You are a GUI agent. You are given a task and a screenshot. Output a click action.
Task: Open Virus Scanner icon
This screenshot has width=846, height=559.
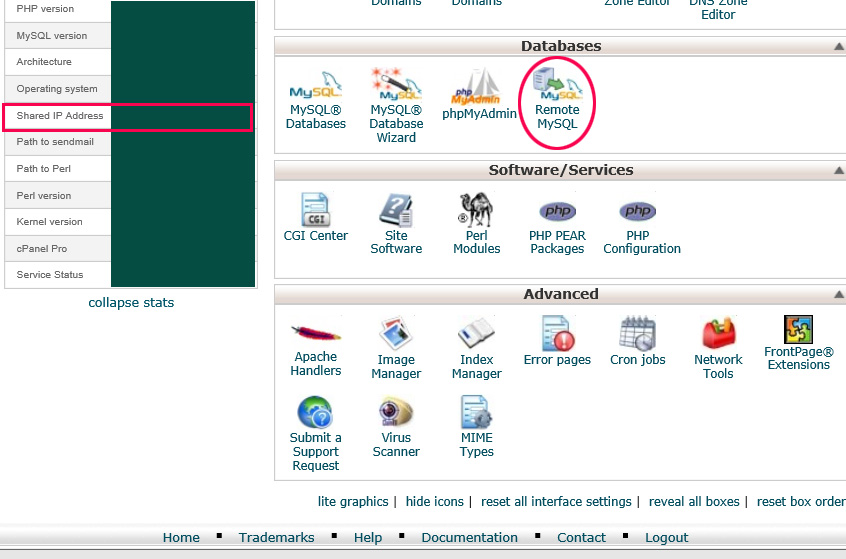[396, 412]
